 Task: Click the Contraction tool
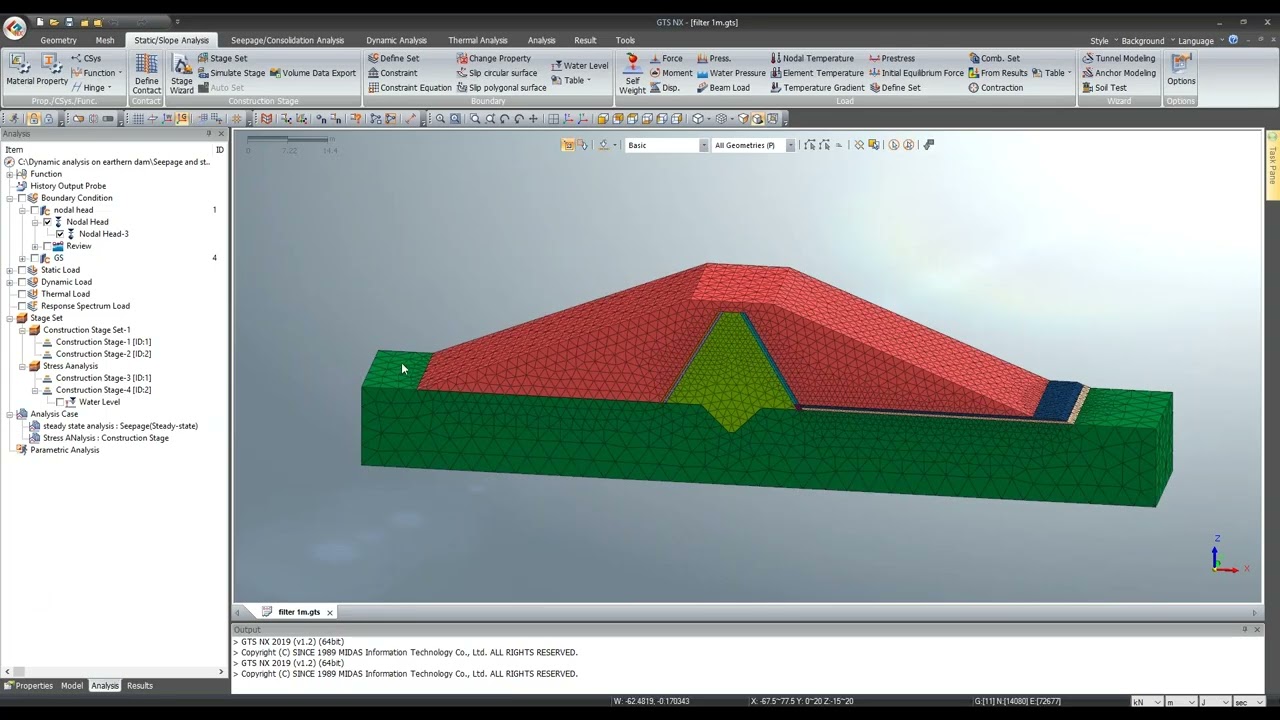pos(996,88)
